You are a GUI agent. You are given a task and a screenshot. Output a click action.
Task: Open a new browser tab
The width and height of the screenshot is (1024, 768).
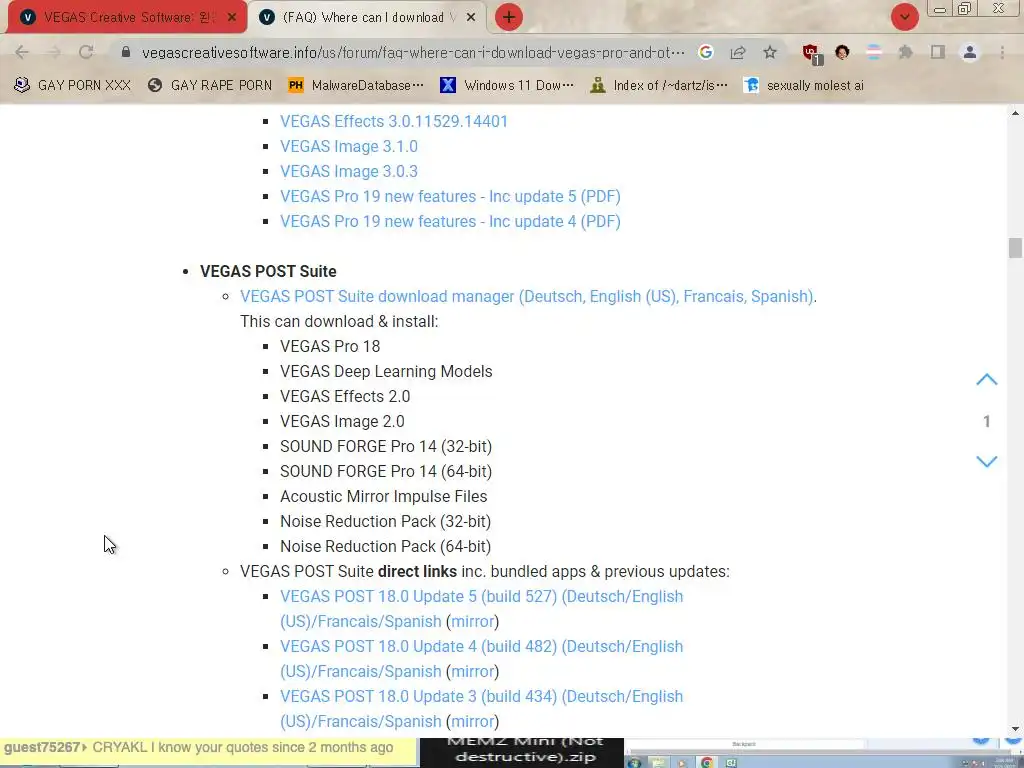coord(509,17)
